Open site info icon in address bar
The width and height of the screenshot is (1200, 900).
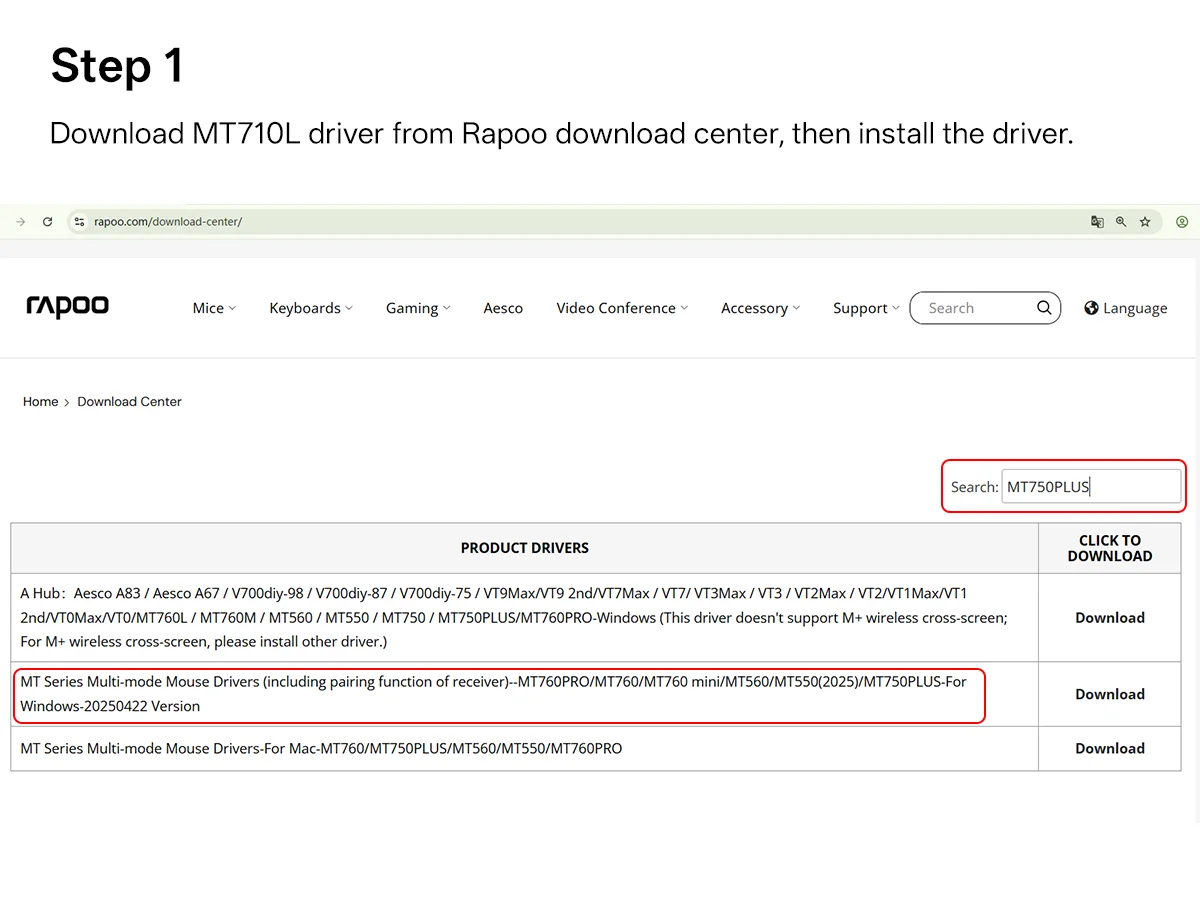click(x=80, y=222)
